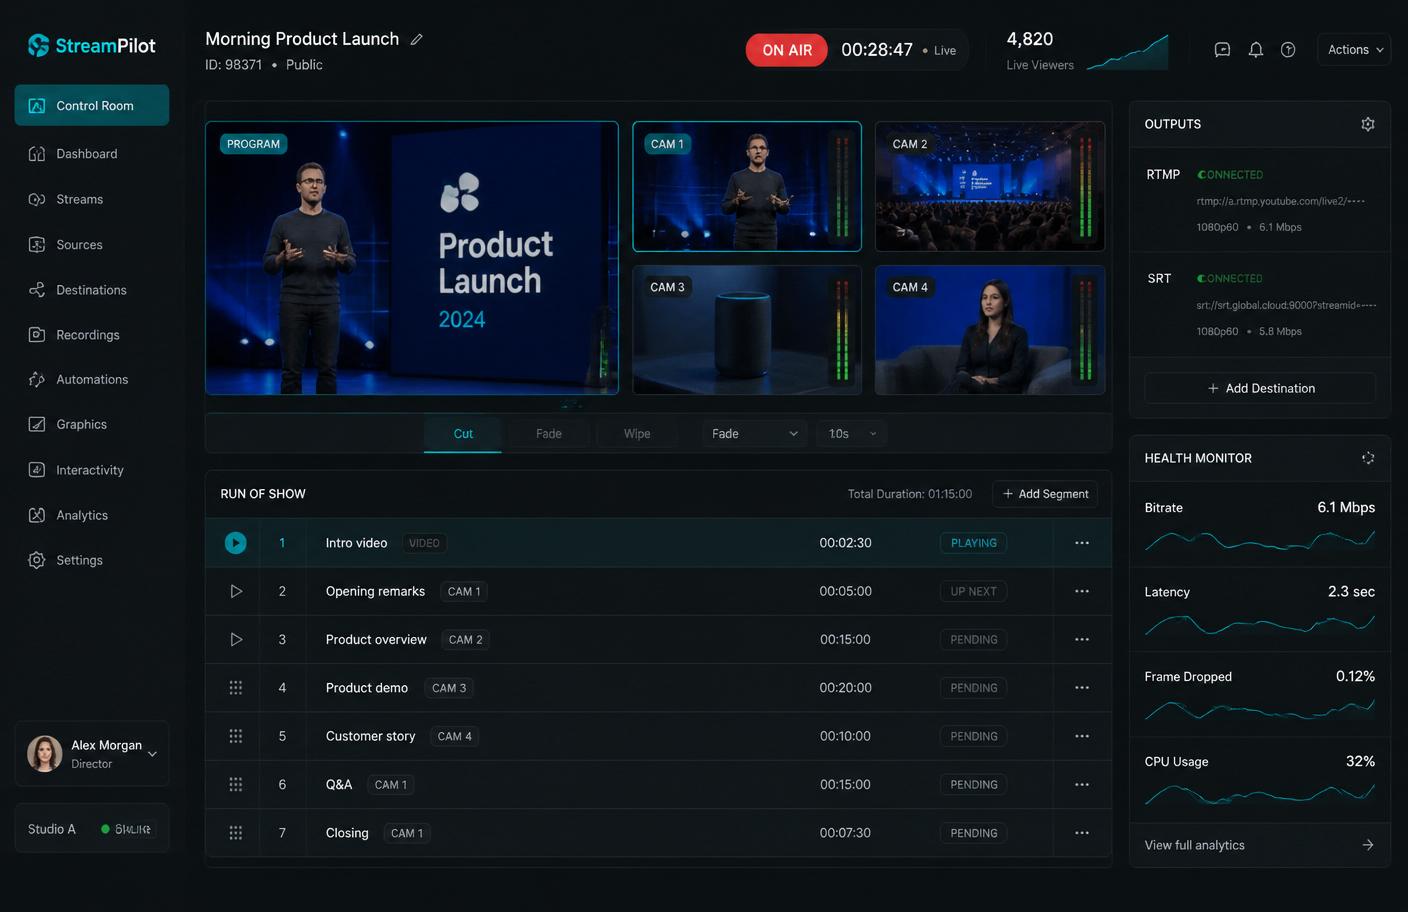Open Outputs settings gear

click(x=1368, y=124)
